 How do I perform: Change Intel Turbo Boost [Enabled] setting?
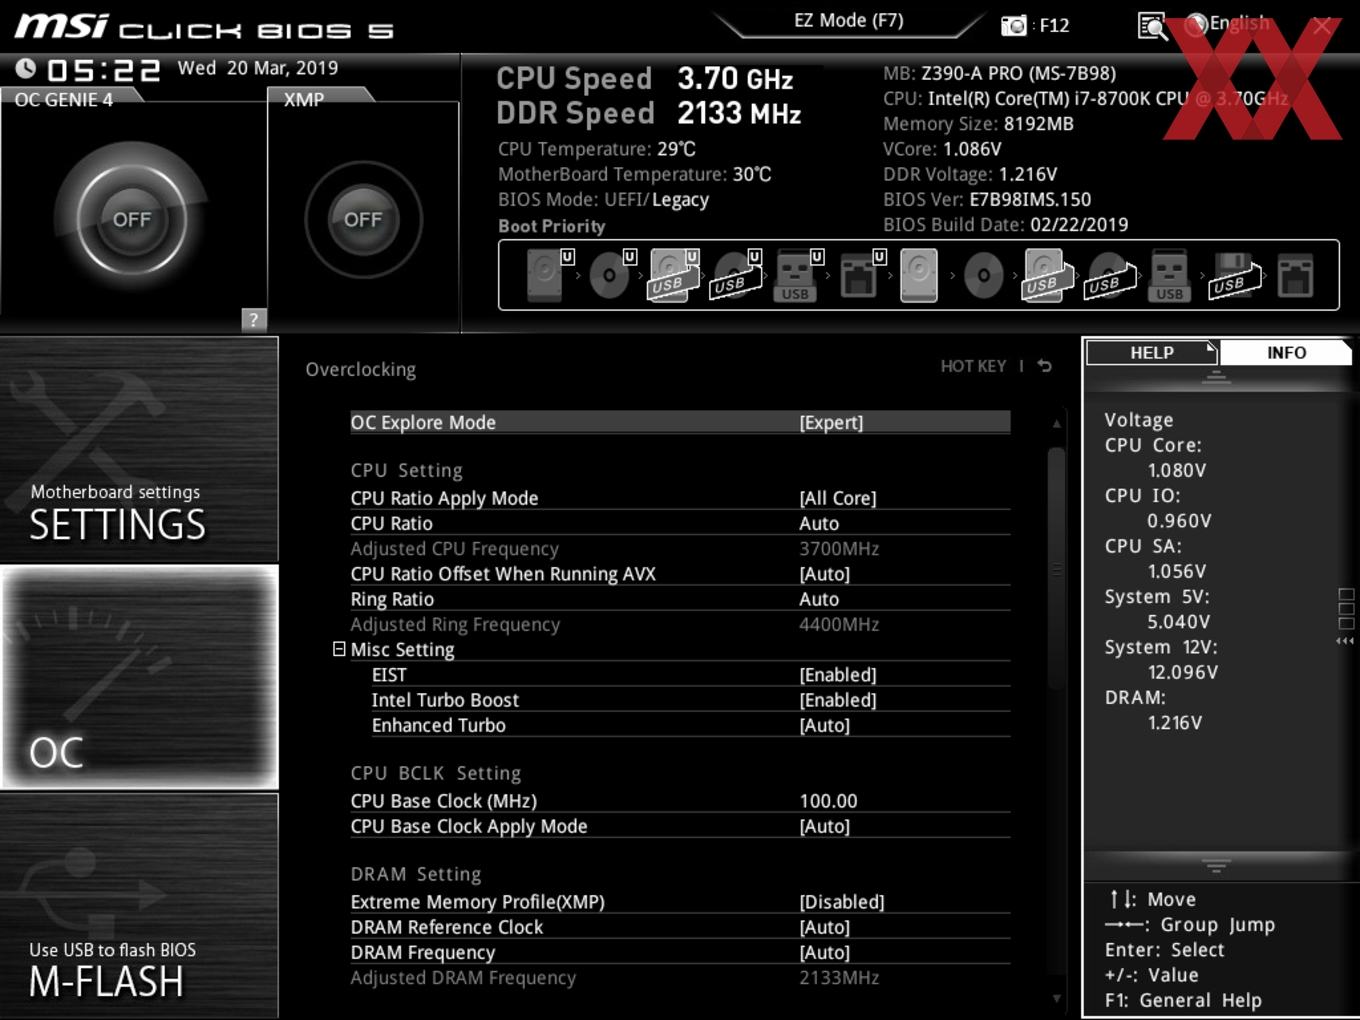coord(838,700)
